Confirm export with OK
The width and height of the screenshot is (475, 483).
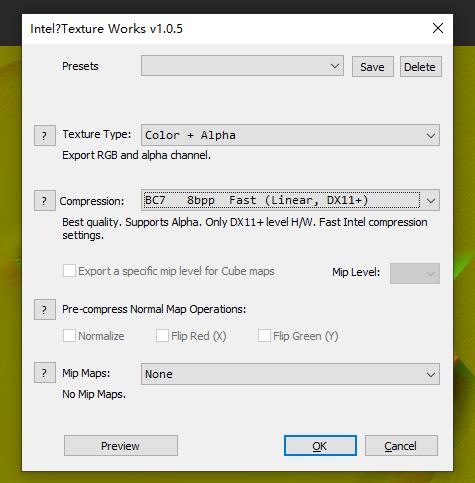click(320, 445)
